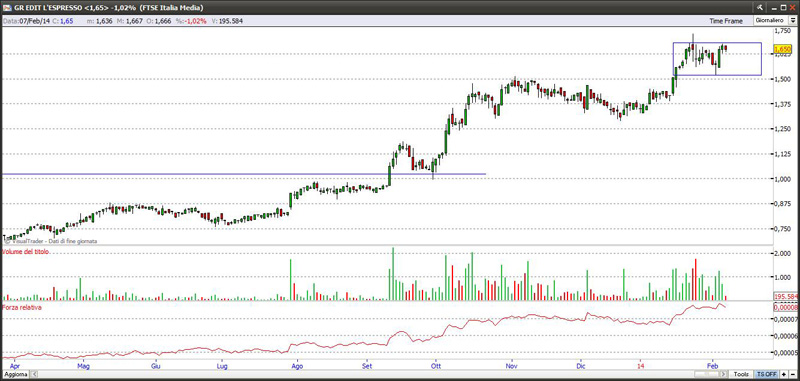The height and width of the screenshot is (381, 800).
Task: Click the 0,750 price axis label
Action: coord(782,229)
